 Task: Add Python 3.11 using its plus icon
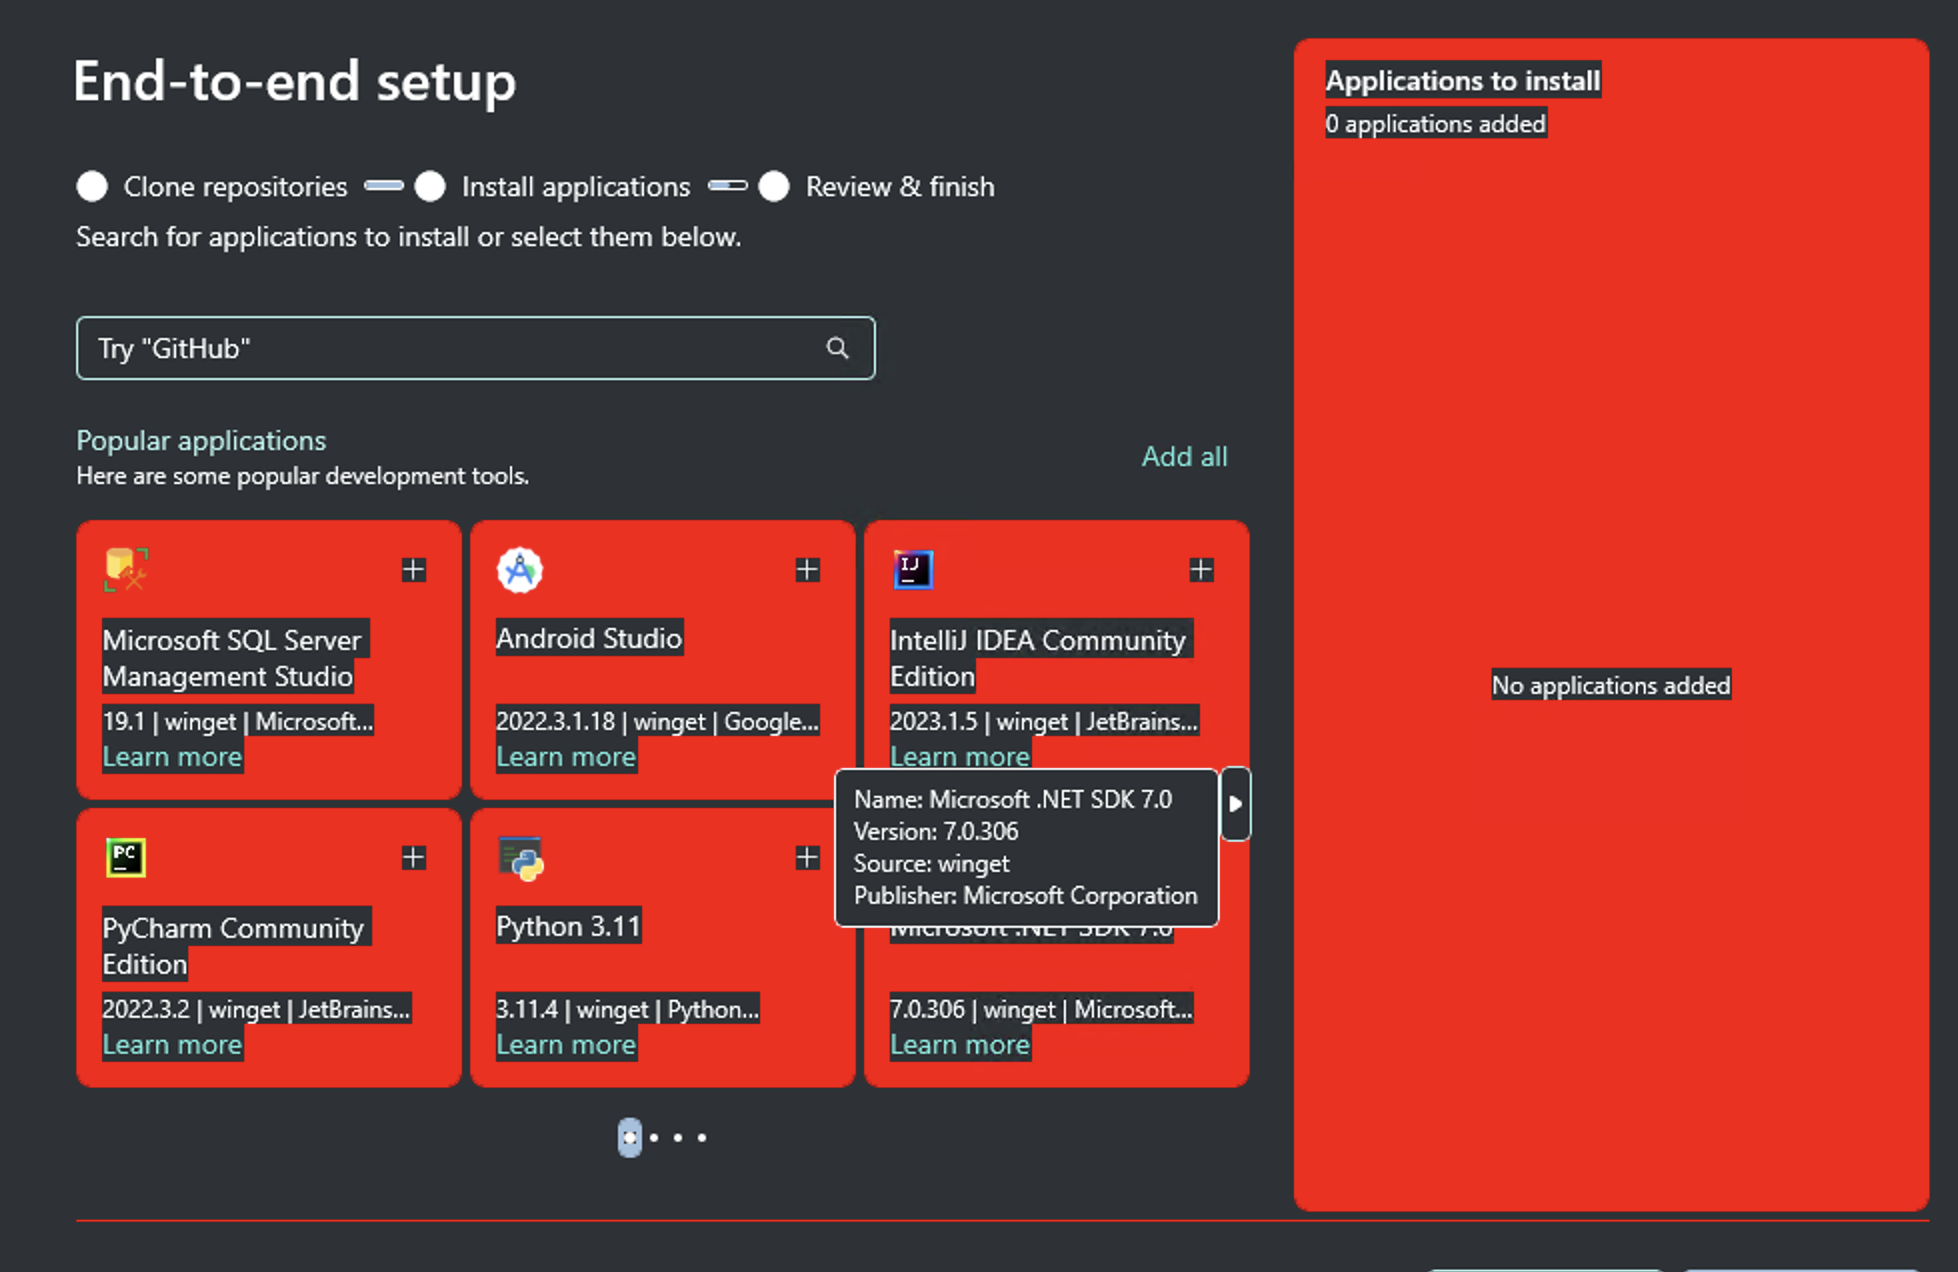[807, 857]
